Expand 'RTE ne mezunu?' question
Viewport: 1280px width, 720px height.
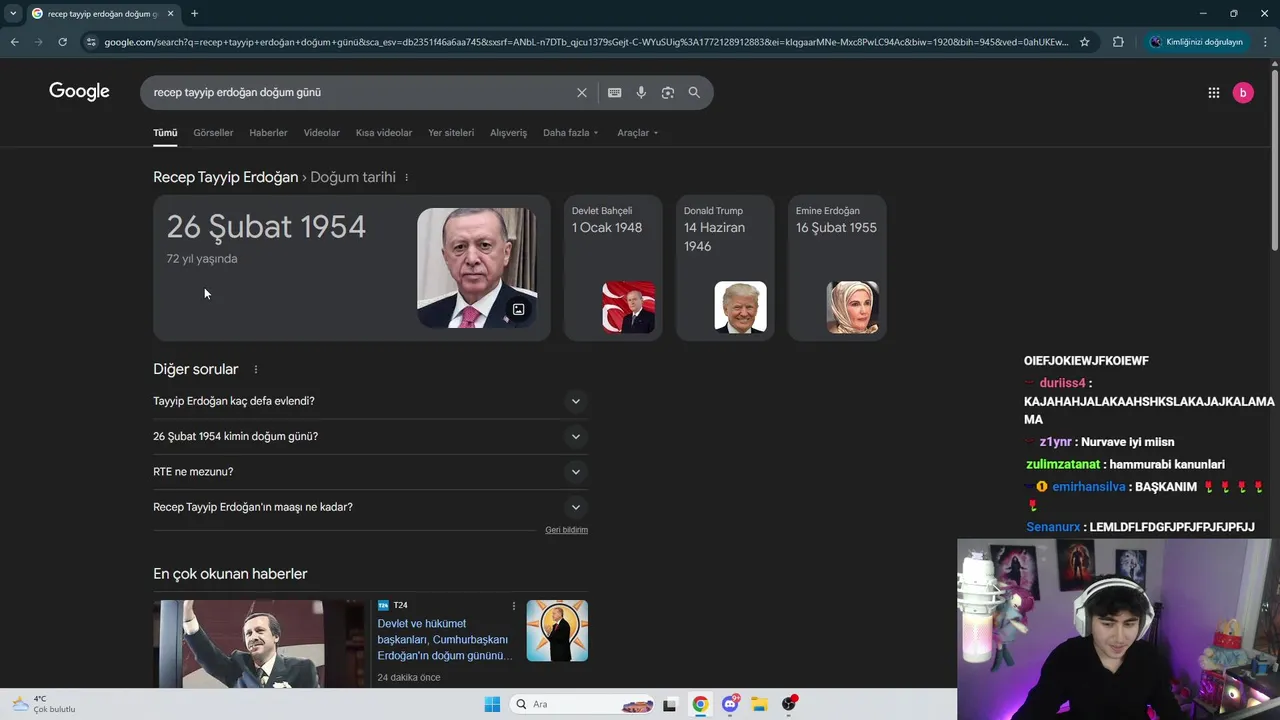point(370,472)
